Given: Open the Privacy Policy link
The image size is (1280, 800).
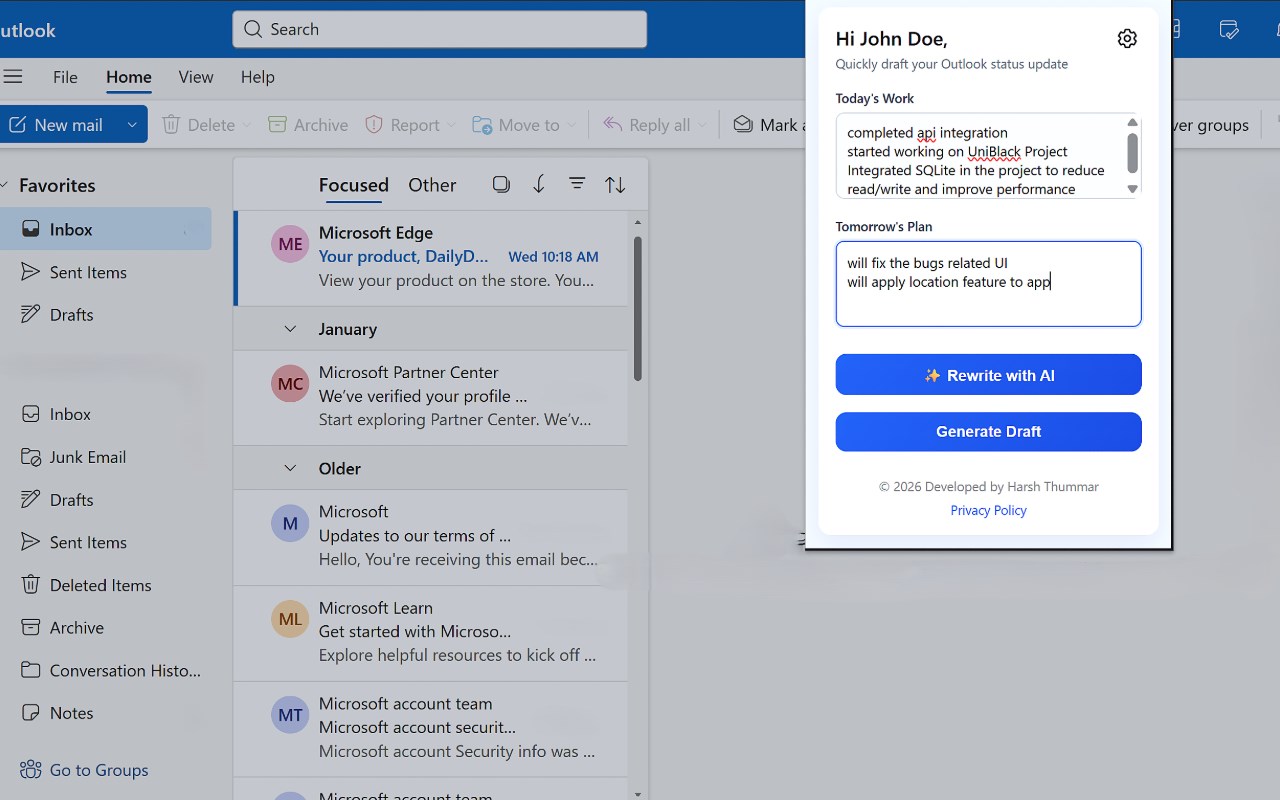Looking at the screenshot, I should point(989,510).
